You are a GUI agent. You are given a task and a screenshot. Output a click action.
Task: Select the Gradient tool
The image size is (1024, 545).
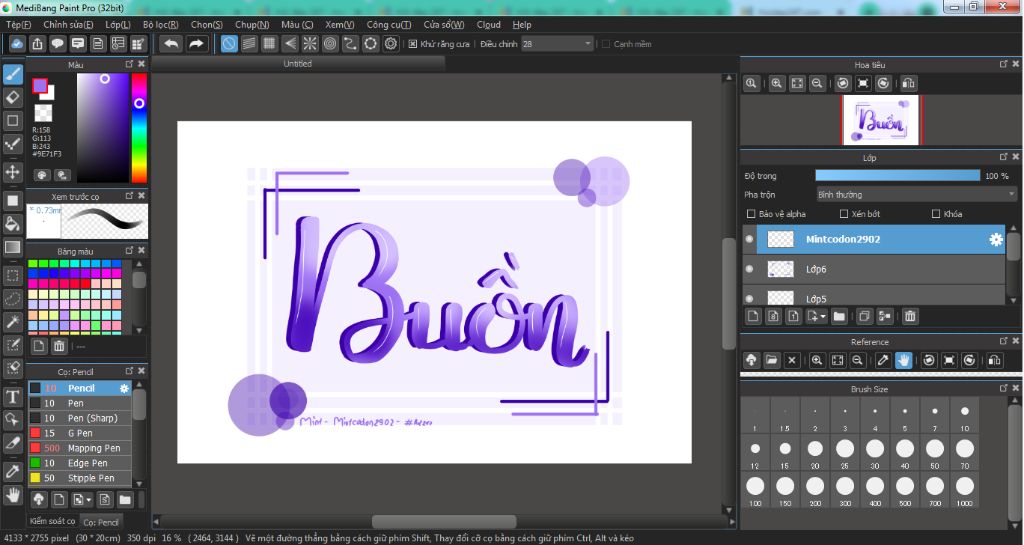click(x=12, y=247)
